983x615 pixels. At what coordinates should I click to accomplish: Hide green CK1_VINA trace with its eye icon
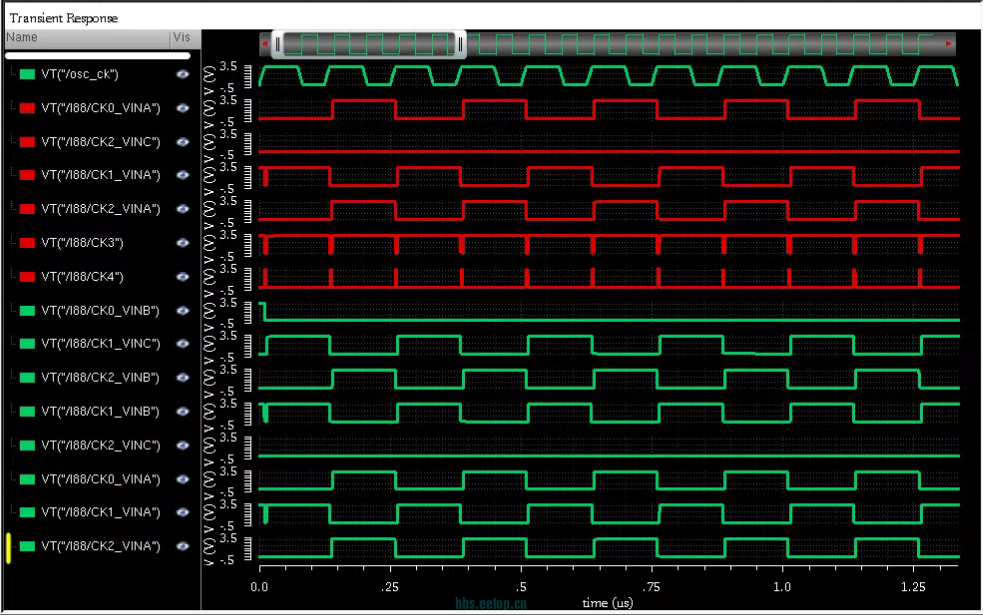(x=182, y=513)
